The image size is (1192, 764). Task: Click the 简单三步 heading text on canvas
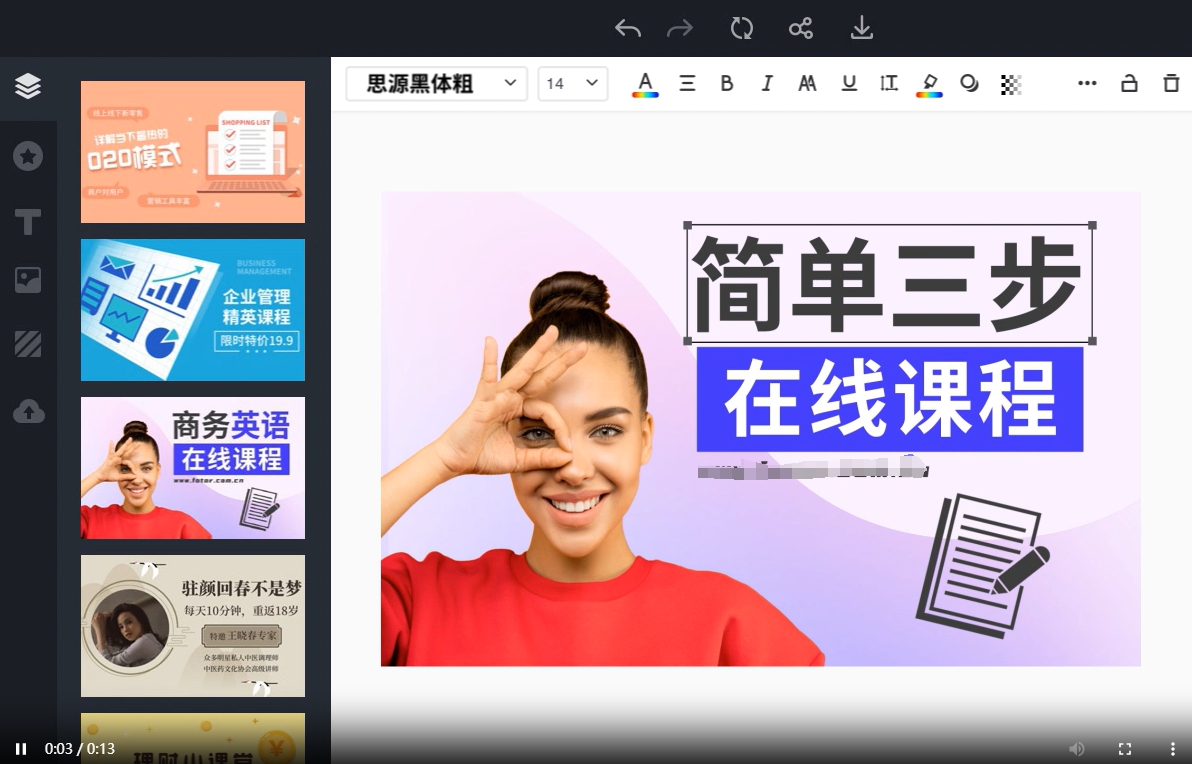[889, 284]
